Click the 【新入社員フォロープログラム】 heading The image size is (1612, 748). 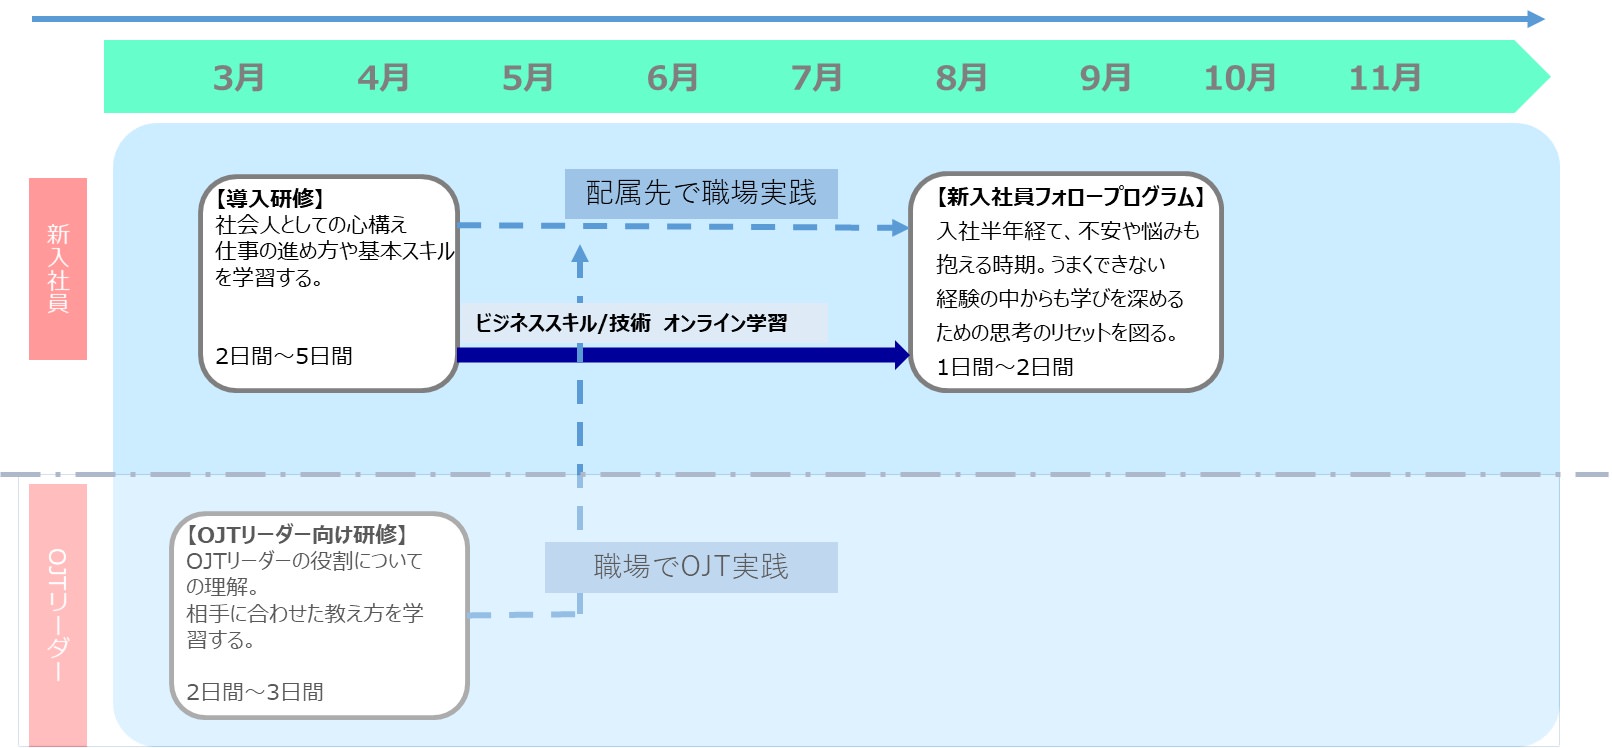(x=1071, y=197)
